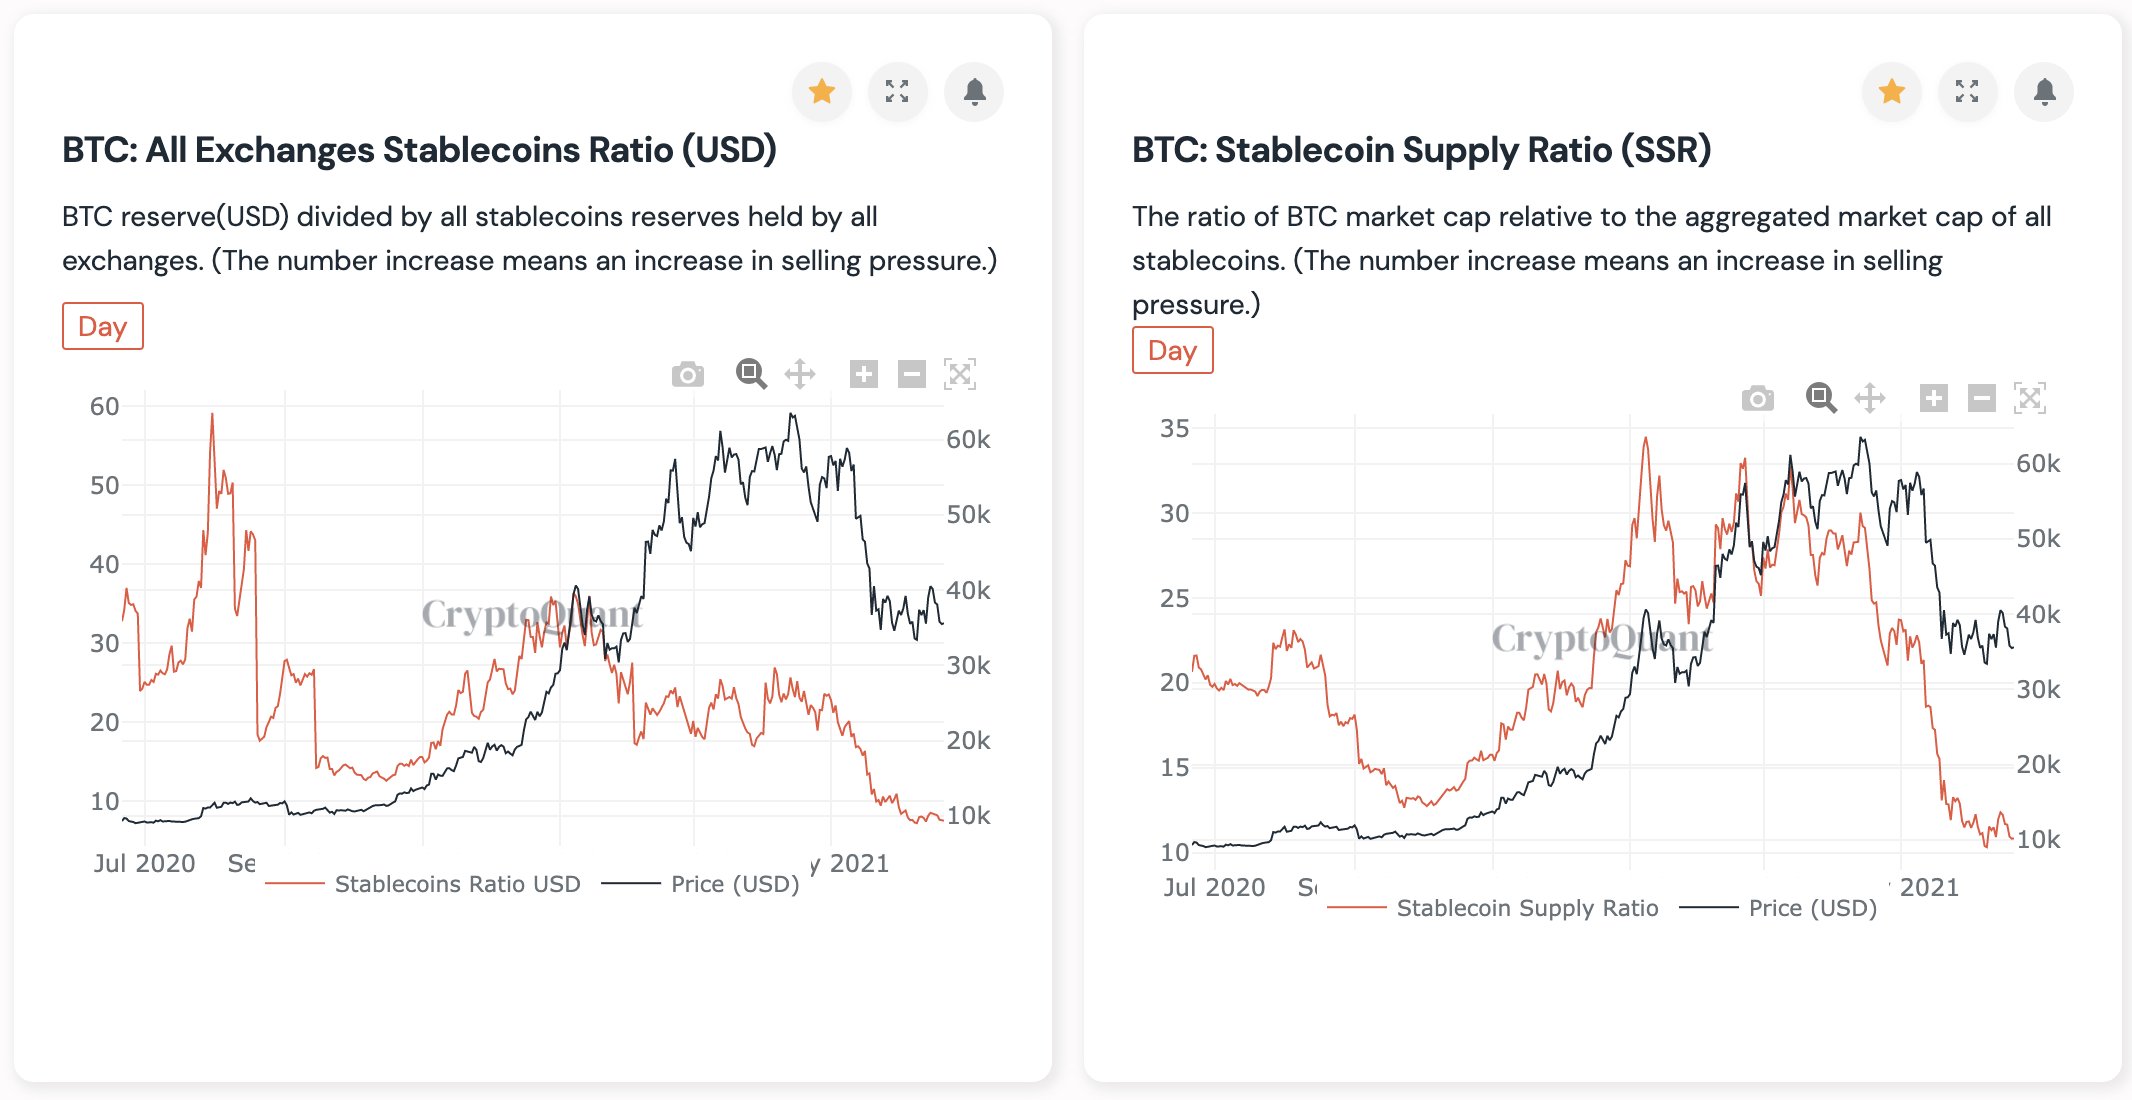Save SSR chart snapshot with camera icon

click(1758, 398)
